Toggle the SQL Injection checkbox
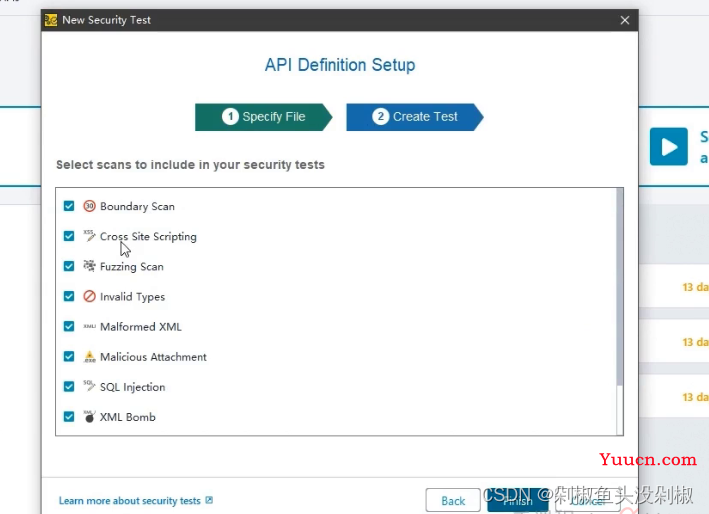This screenshot has height=514, width=709. click(69, 386)
